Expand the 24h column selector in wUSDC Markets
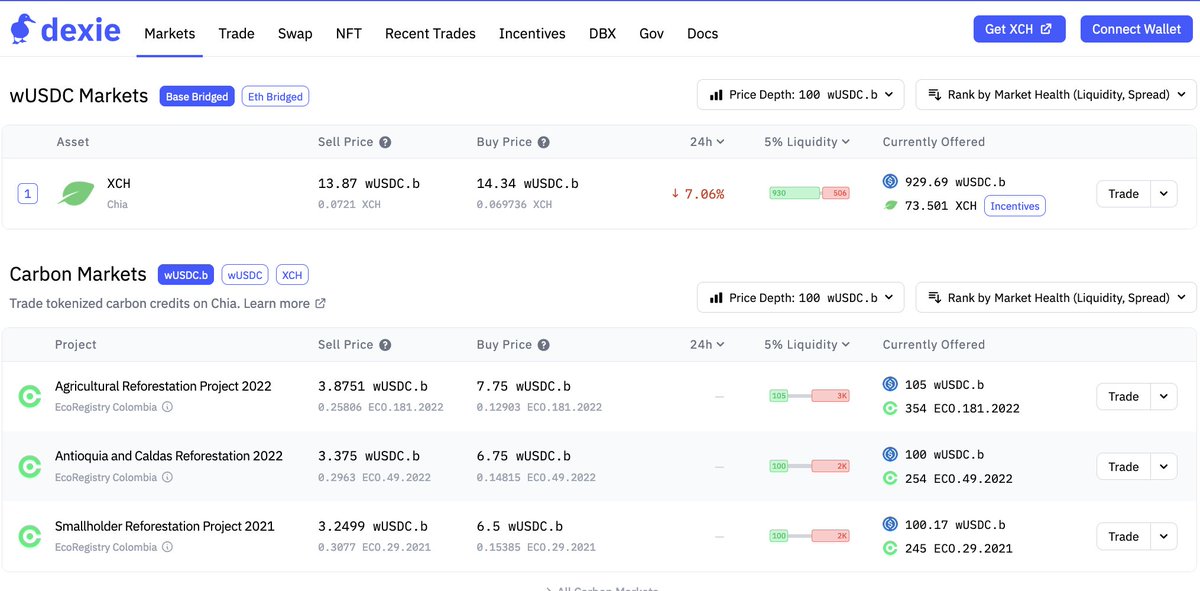 point(707,142)
